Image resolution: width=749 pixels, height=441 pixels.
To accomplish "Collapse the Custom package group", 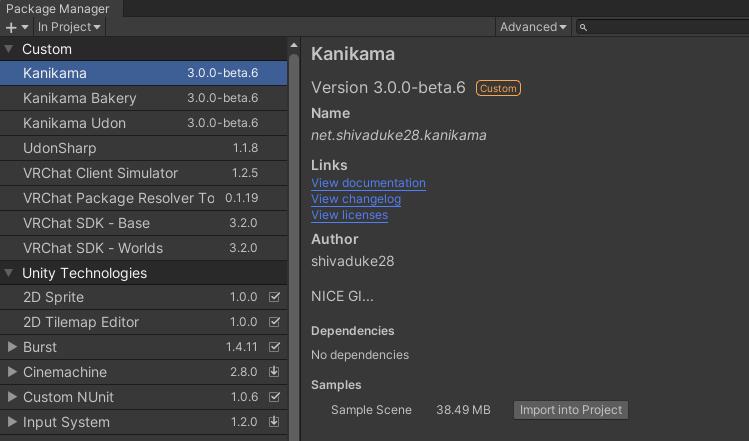I will pyautogui.click(x=9, y=49).
